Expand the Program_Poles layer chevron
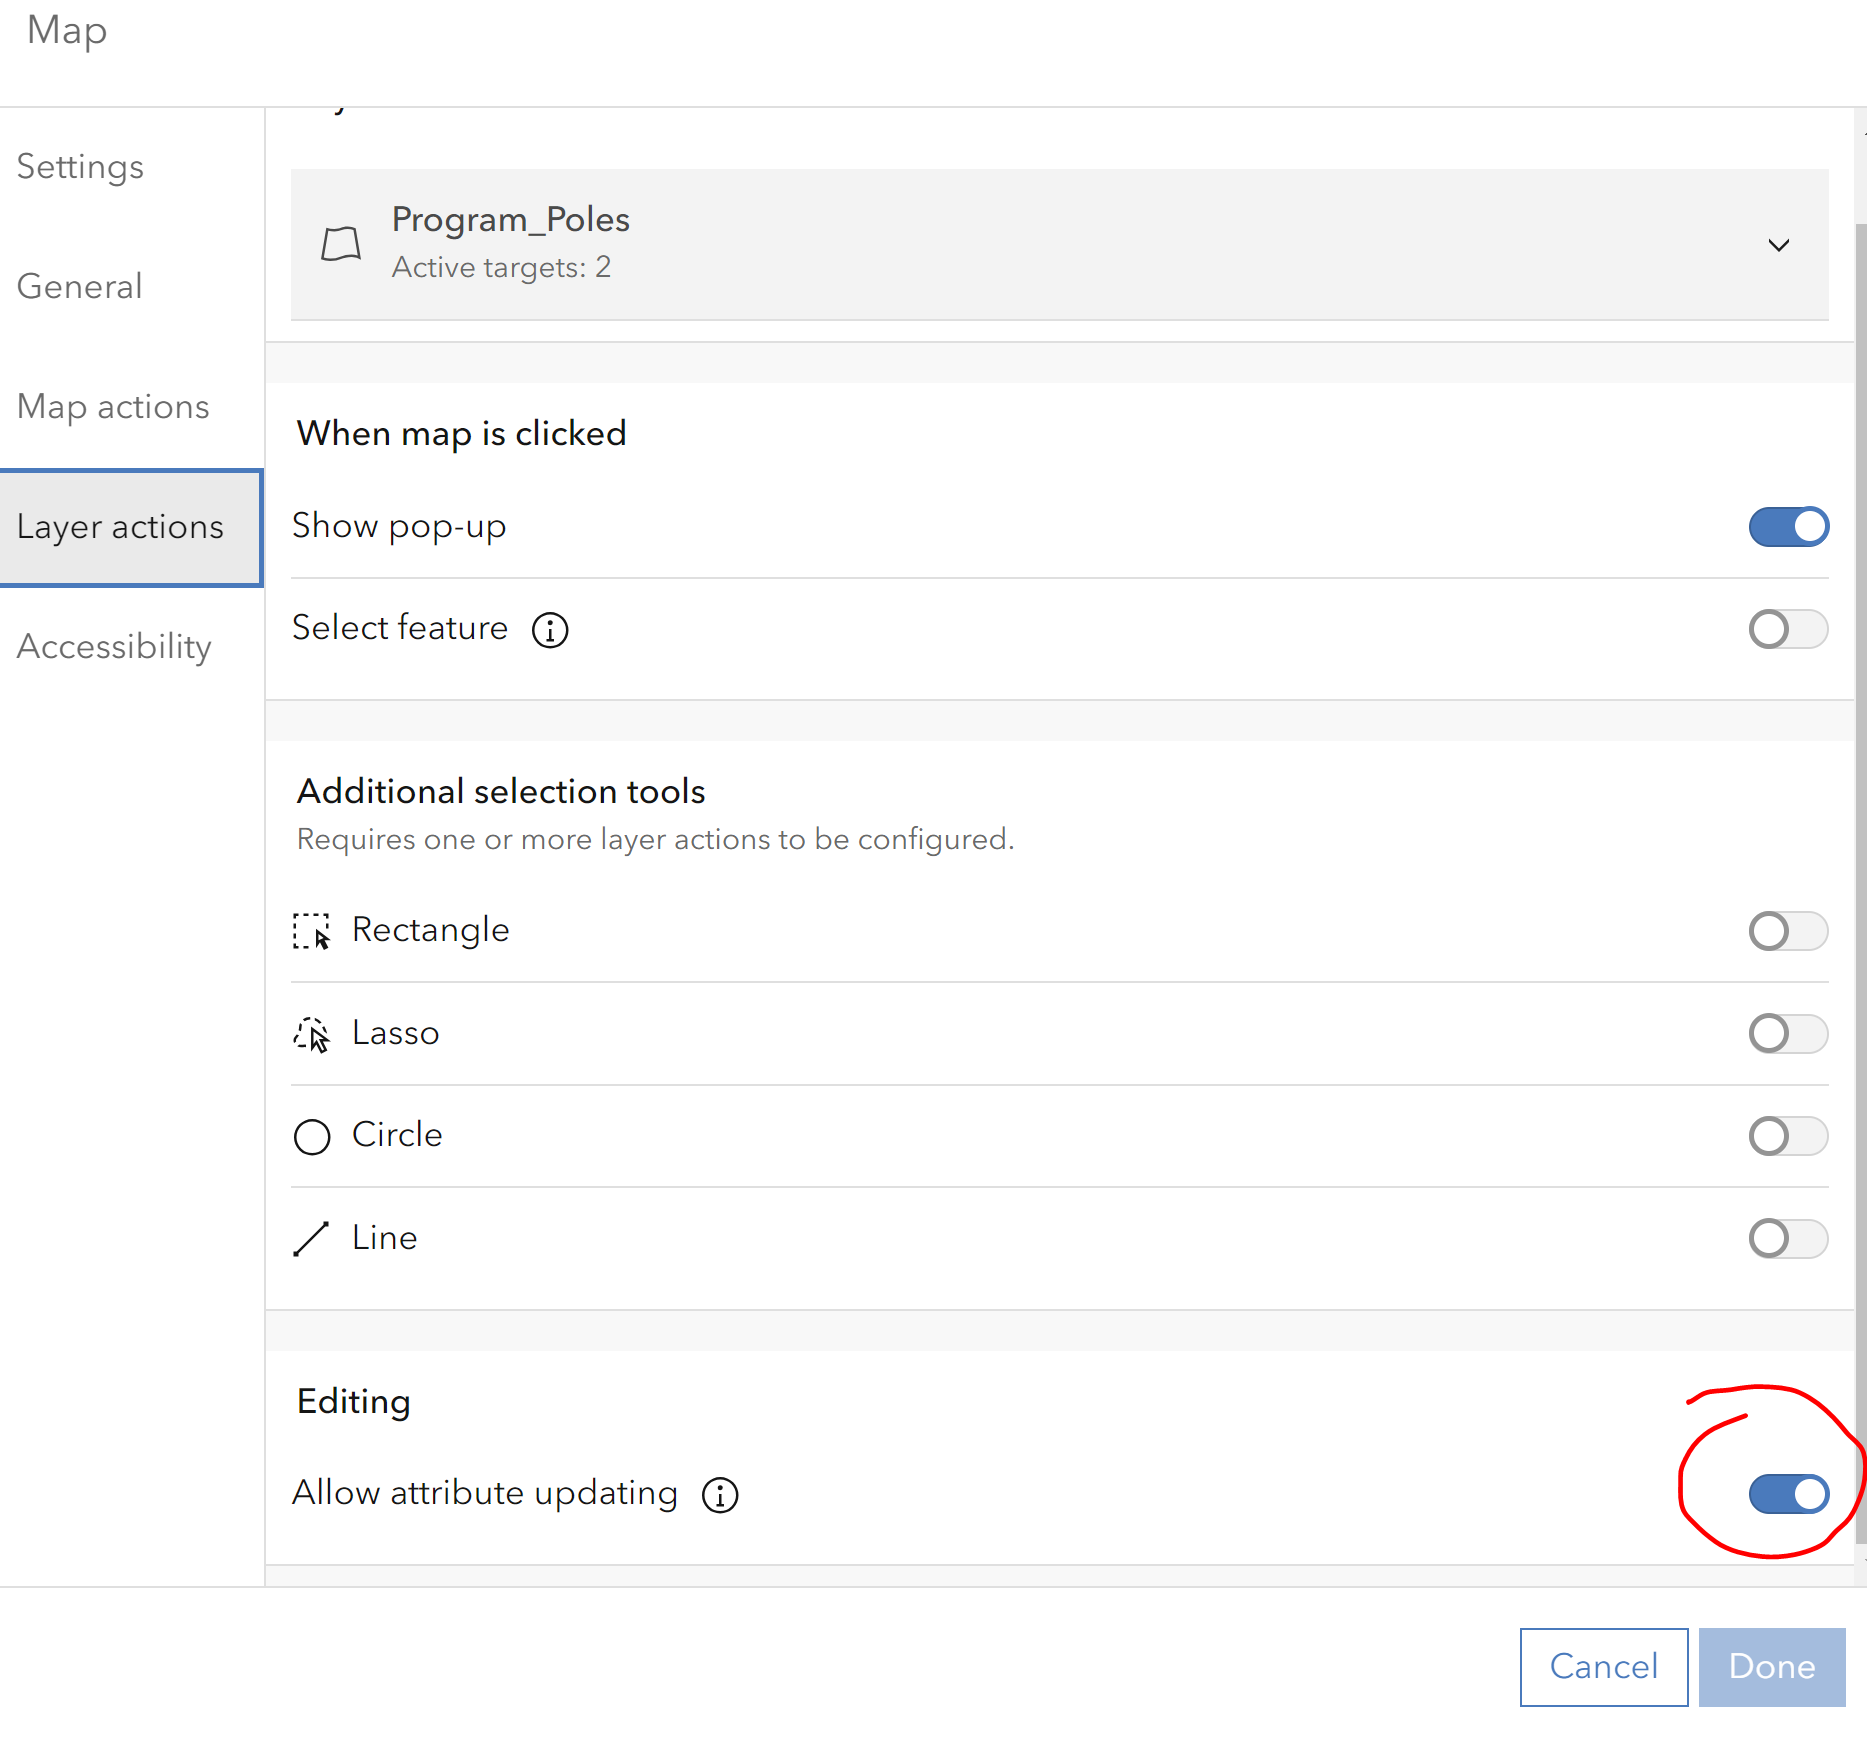 click(1778, 245)
